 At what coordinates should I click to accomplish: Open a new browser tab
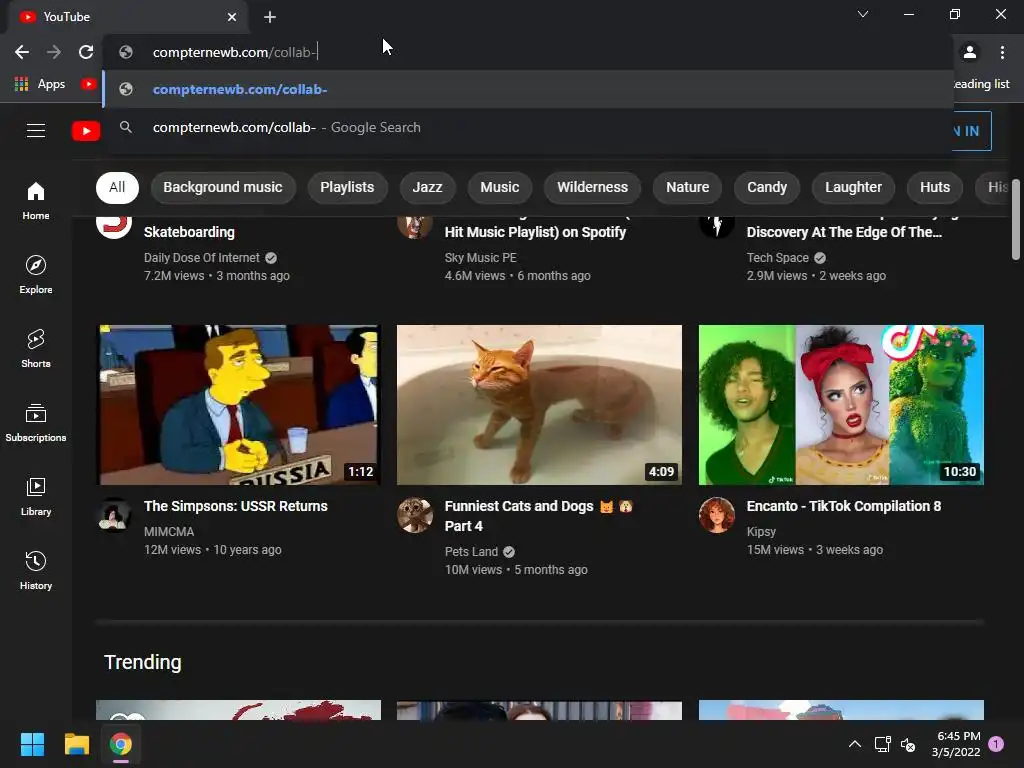point(270,17)
